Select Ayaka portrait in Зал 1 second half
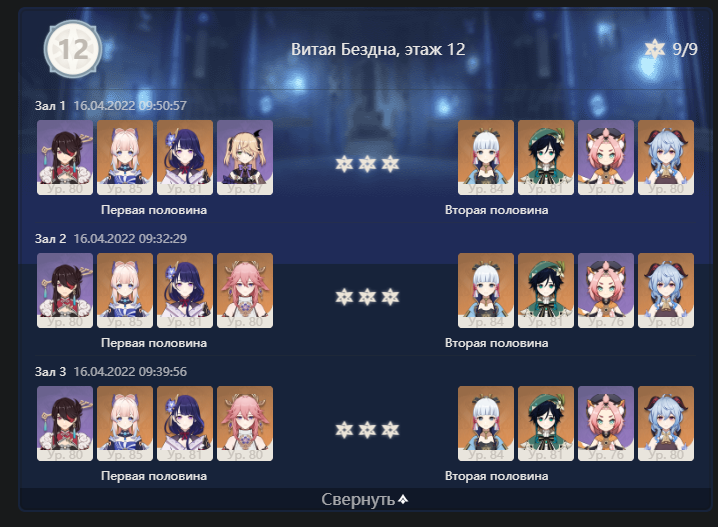 (x=486, y=158)
